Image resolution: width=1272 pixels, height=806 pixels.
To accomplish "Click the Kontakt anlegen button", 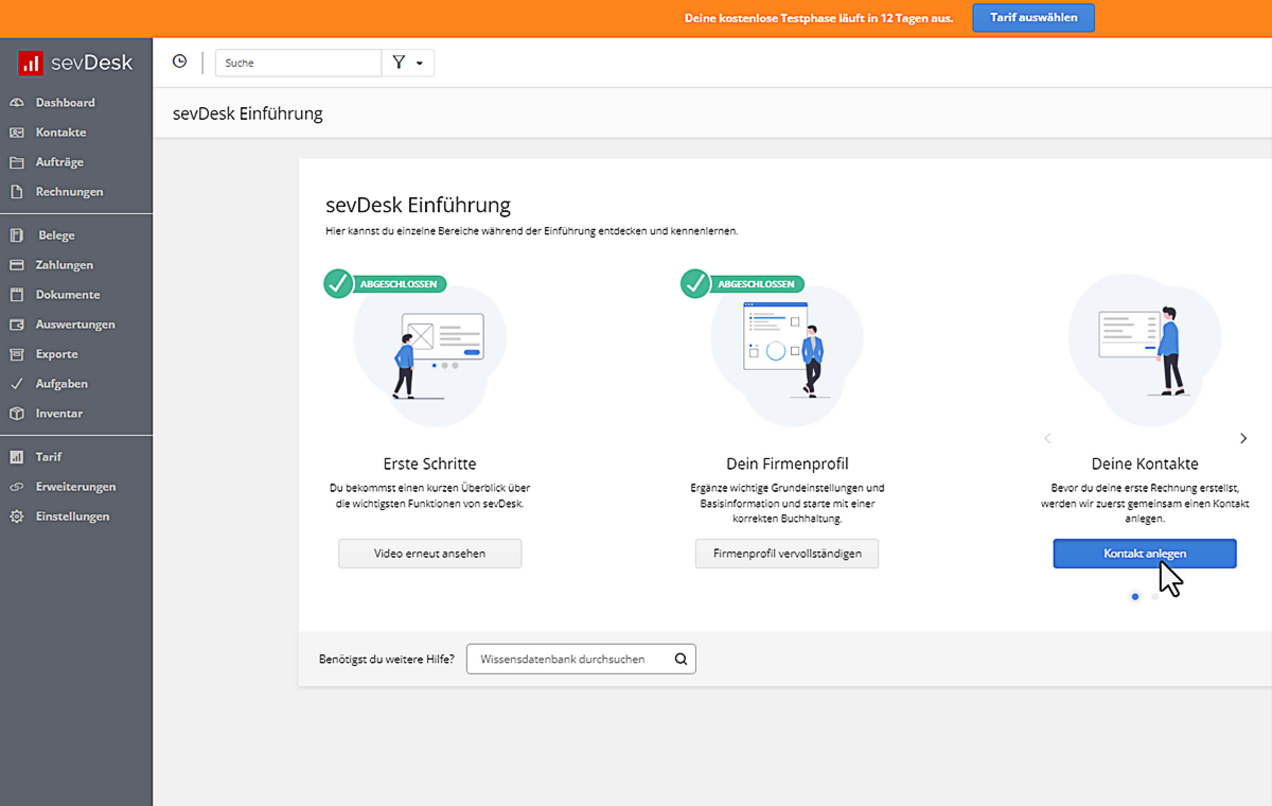I will [1144, 553].
